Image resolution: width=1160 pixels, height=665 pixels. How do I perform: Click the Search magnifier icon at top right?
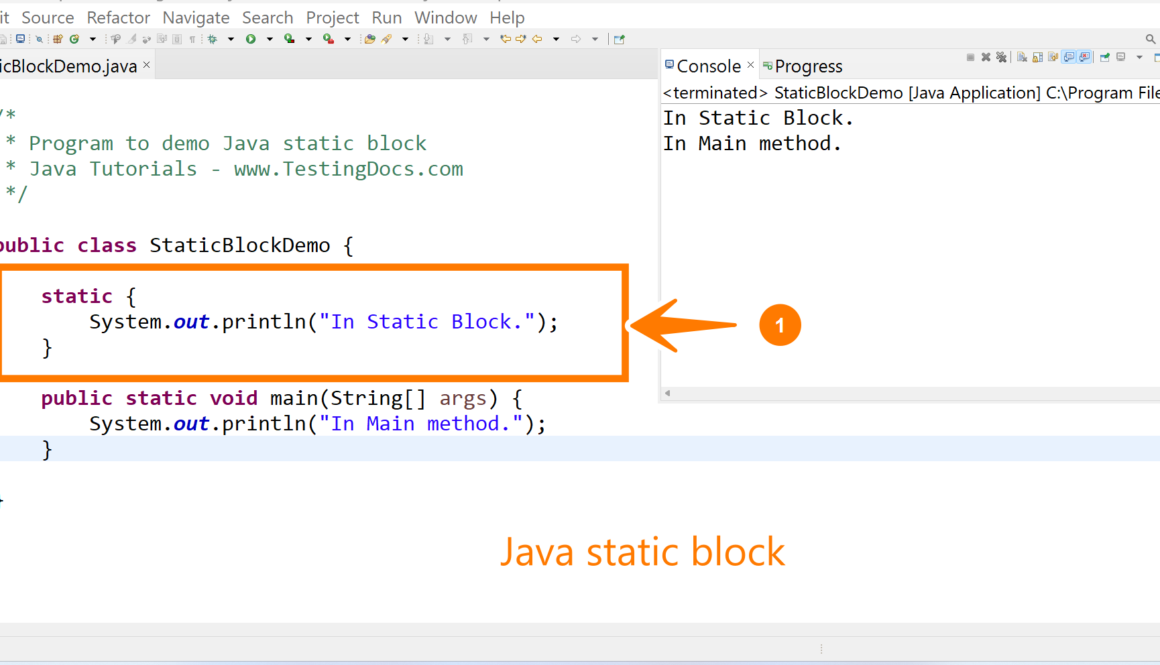pos(1150,39)
